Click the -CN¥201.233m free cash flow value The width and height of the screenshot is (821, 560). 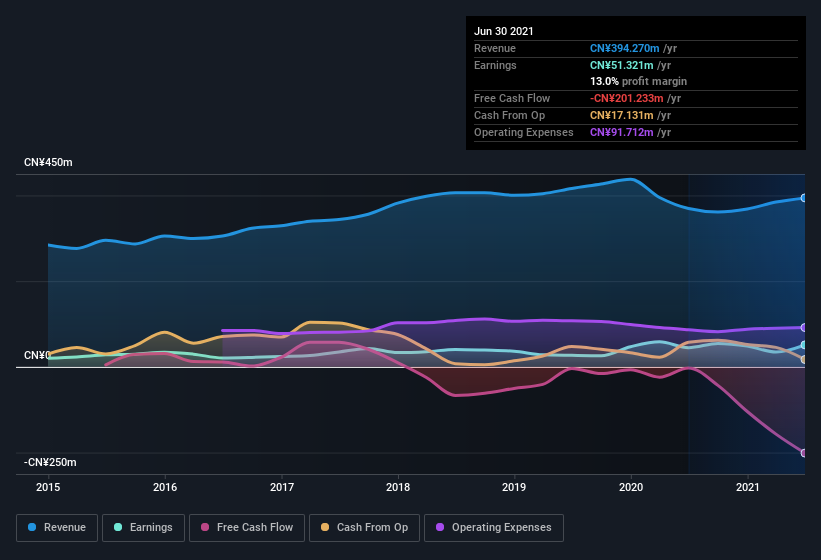pos(627,98)
